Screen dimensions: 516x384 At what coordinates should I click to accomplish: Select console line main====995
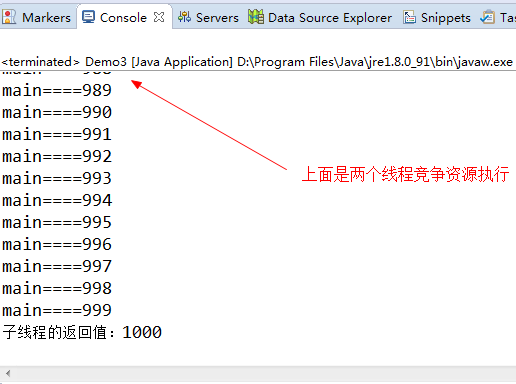[57, 222]
